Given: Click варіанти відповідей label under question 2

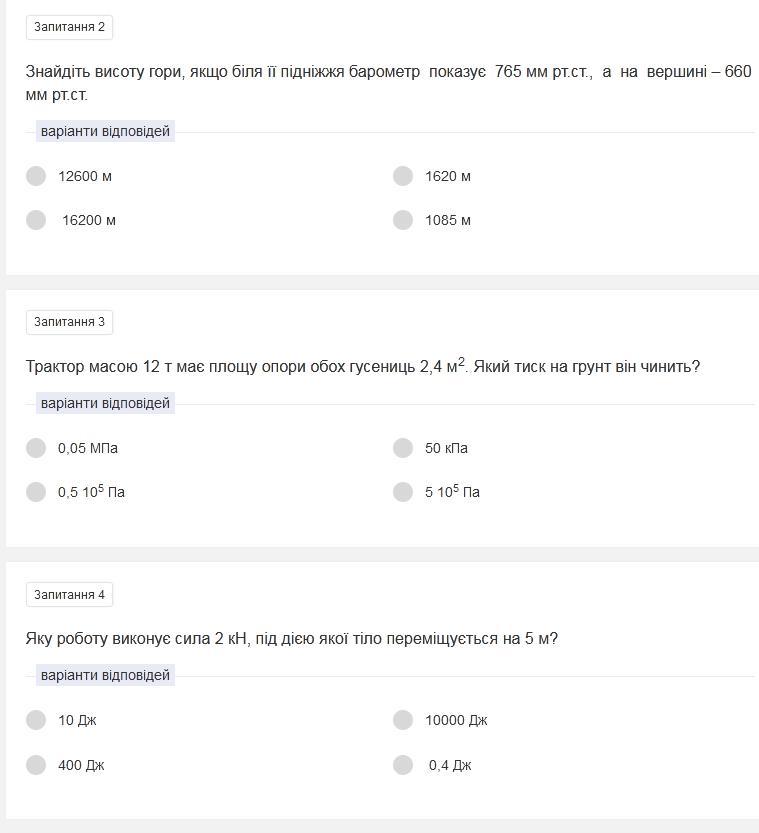Looking at the screenshot, I should (x=105, y=131).
